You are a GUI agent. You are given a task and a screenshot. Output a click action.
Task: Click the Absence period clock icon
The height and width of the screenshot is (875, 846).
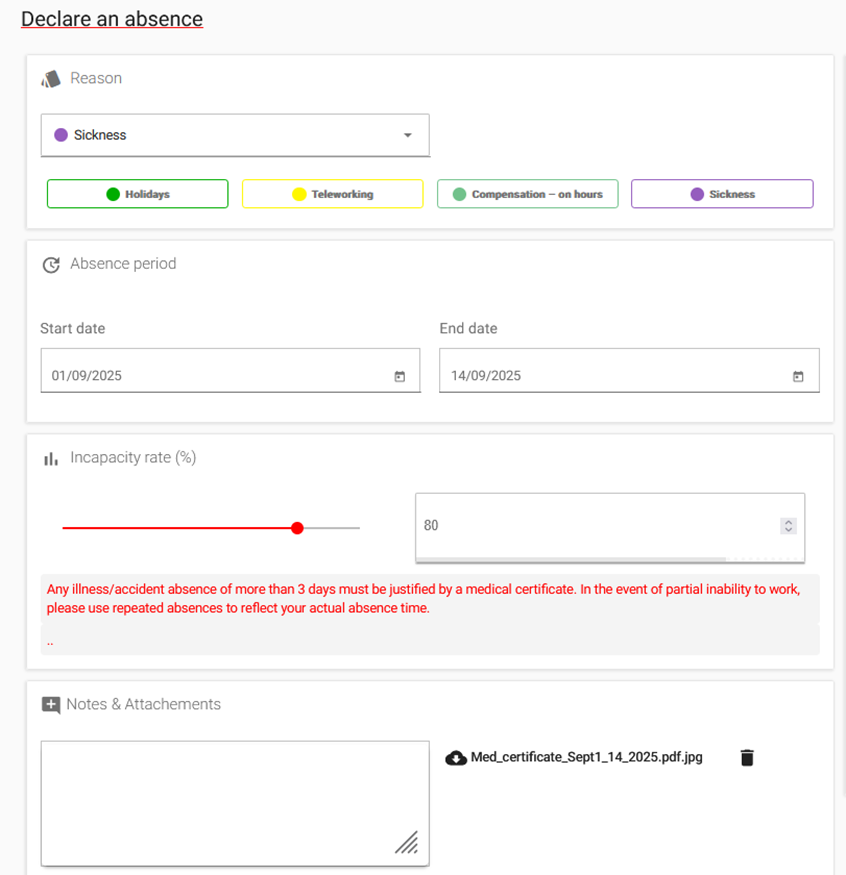(51, 265)
